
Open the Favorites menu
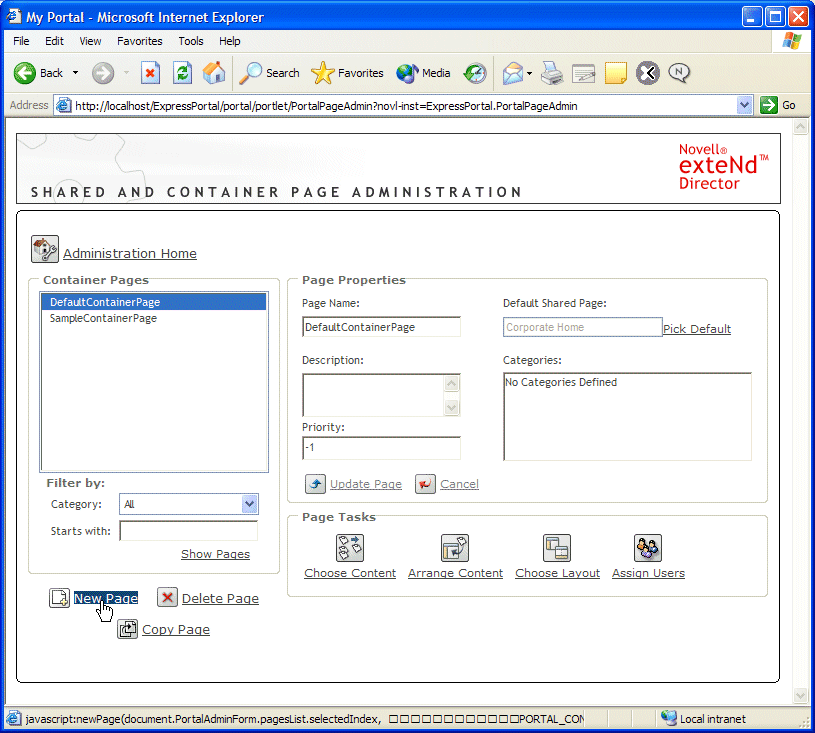tap(139, 41)
